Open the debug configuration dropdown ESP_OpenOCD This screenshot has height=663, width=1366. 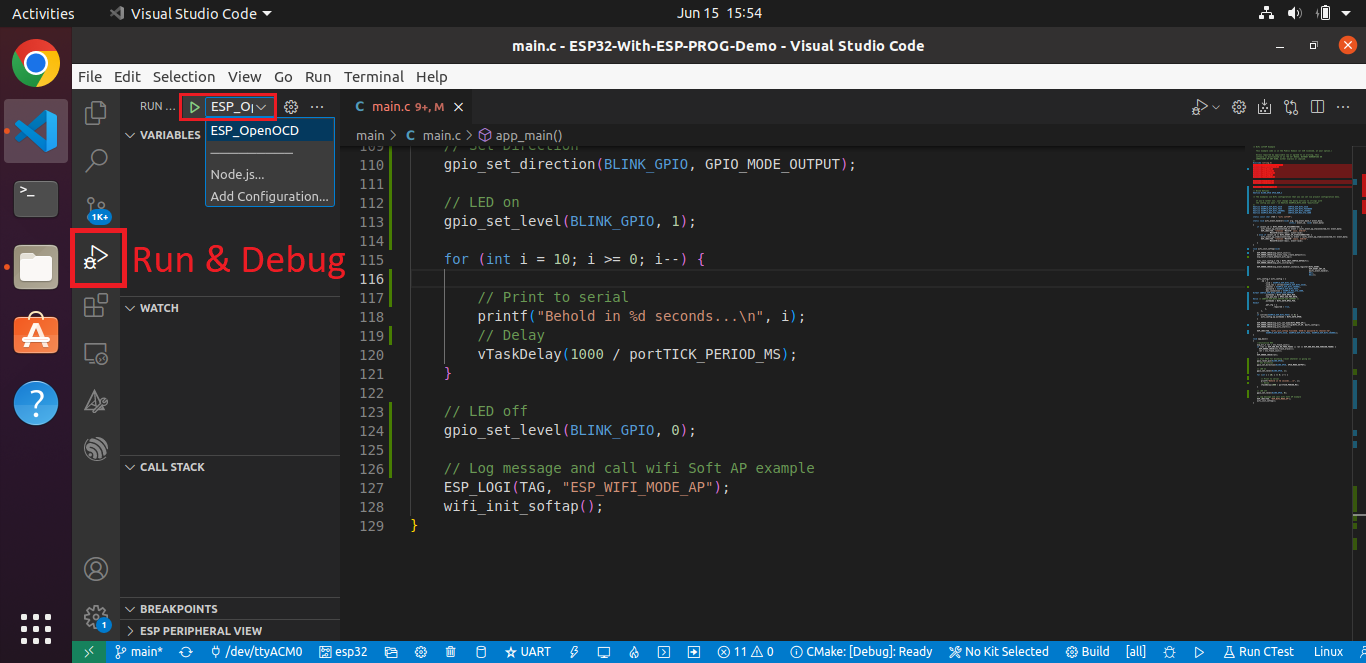click(x=239, y=106)
